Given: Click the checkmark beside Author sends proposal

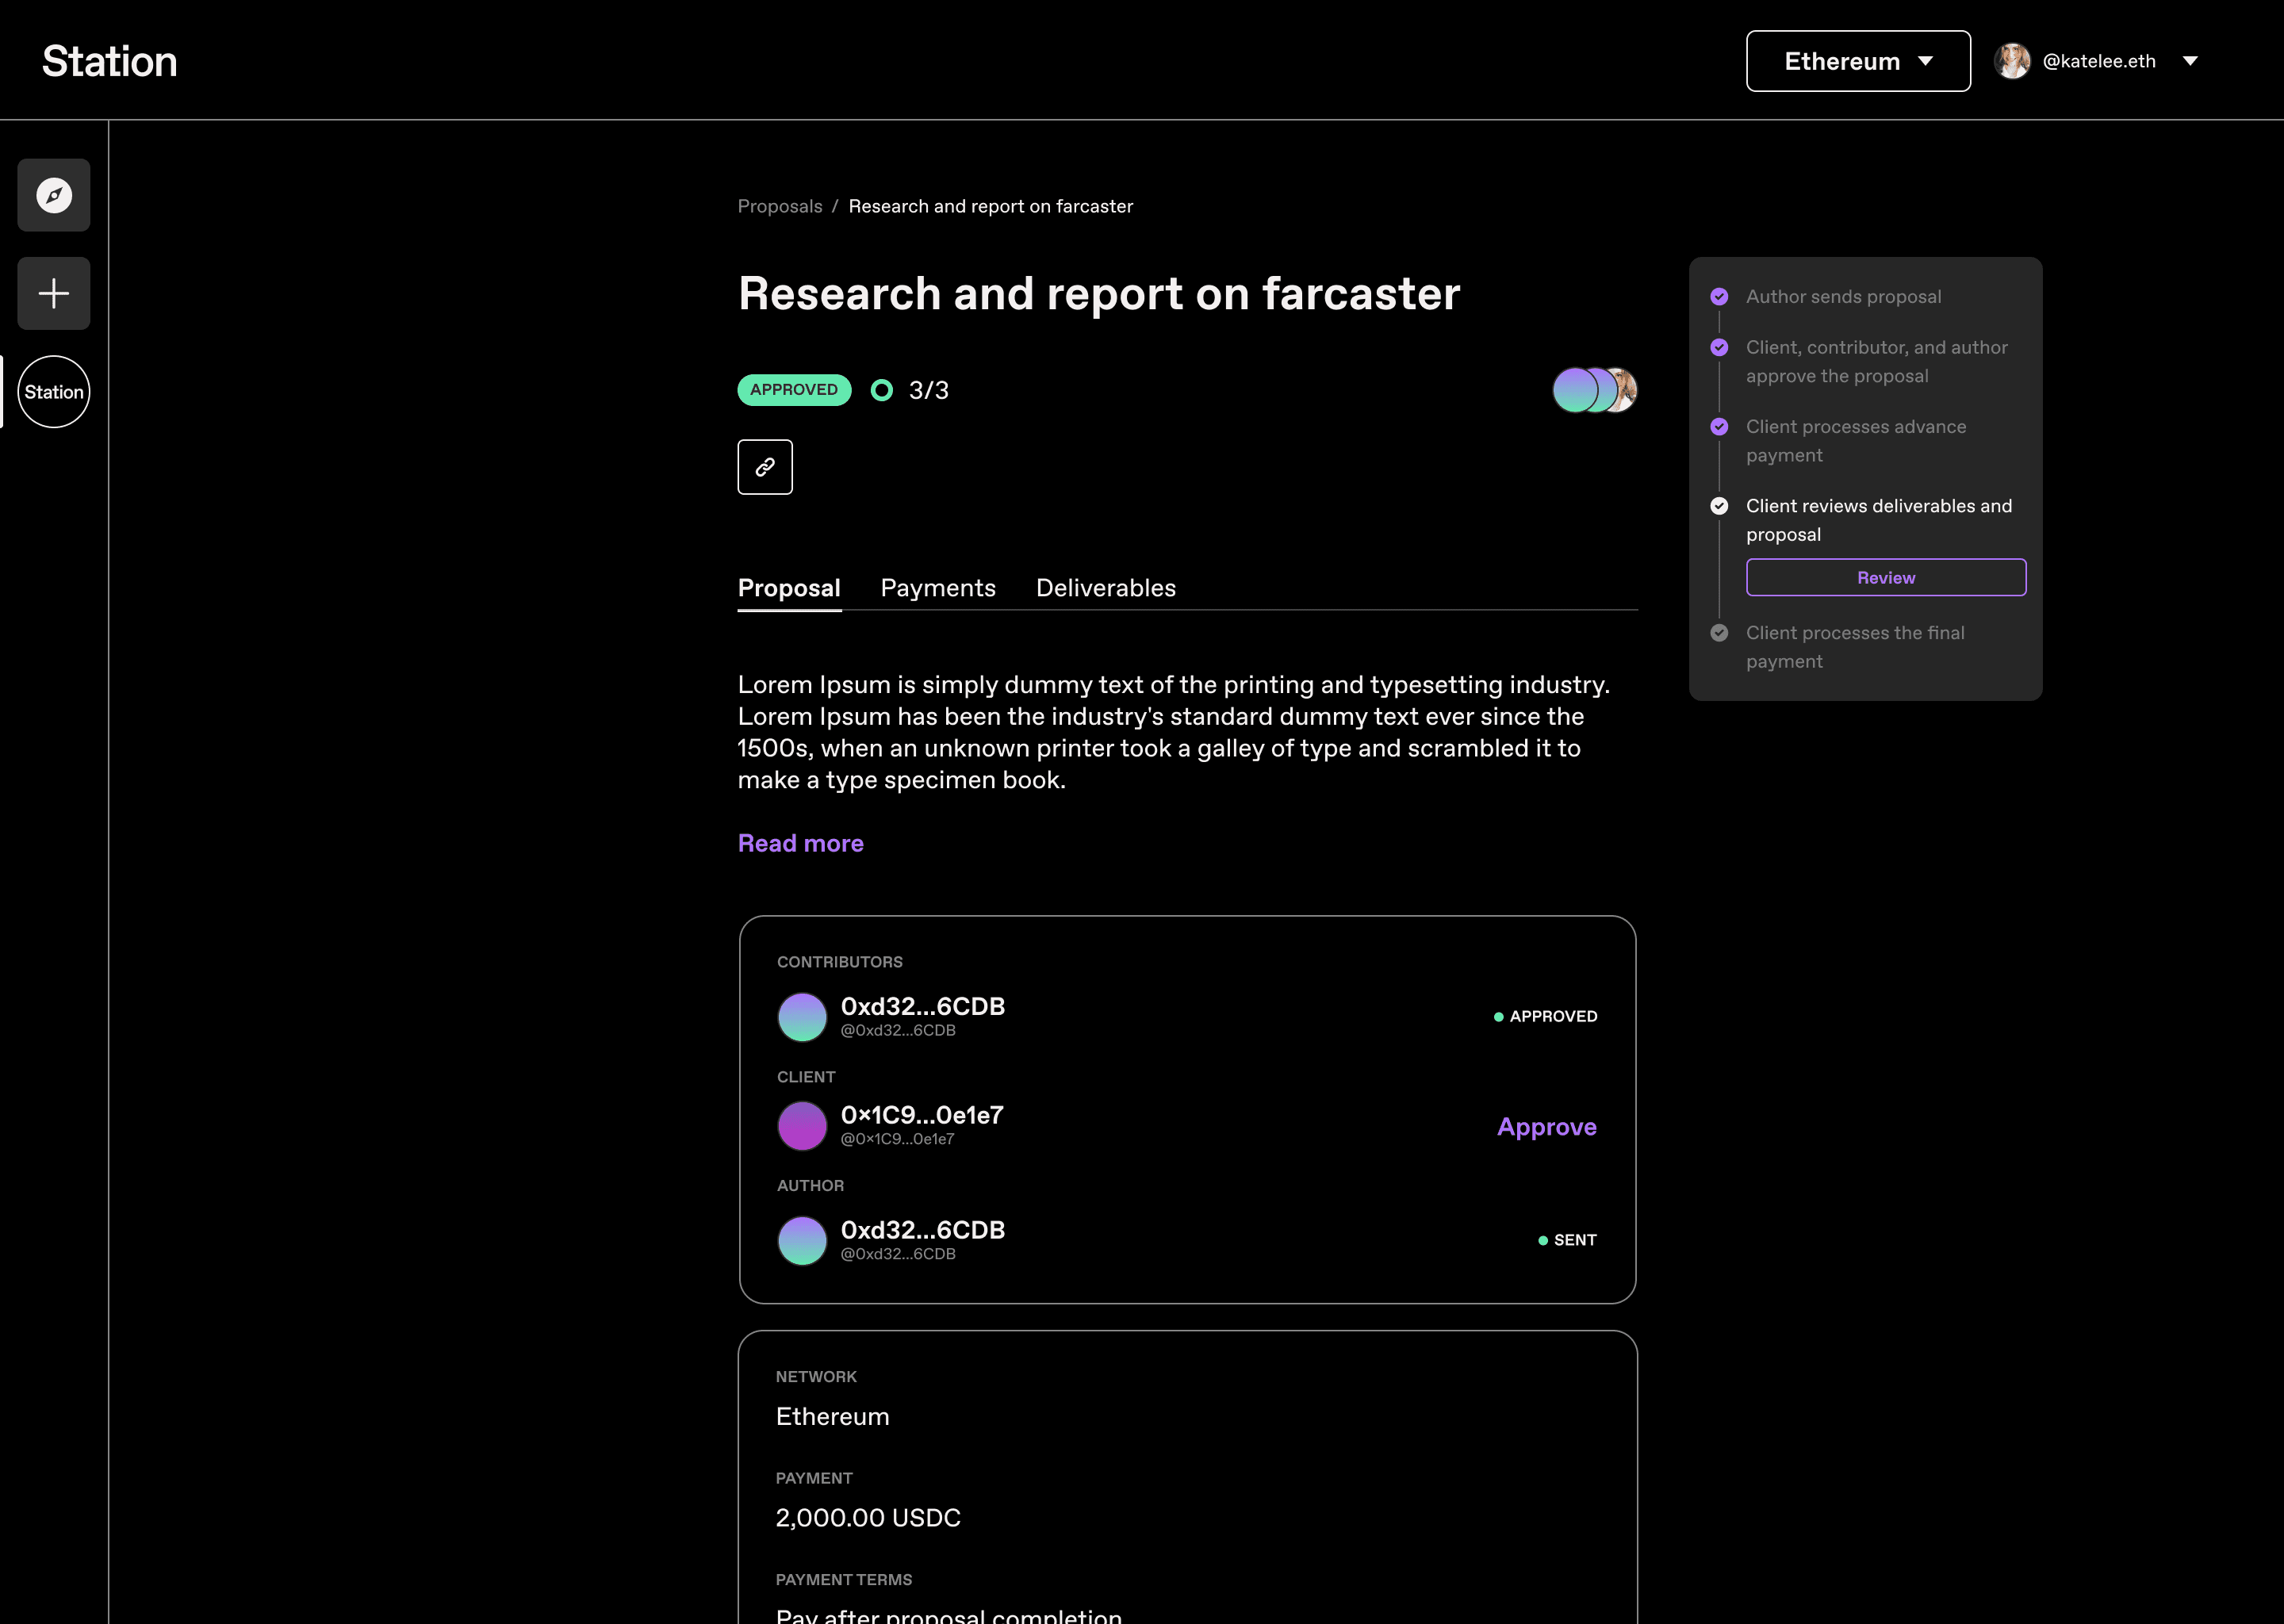Looking at the screenshot, I should click(1719, 297).
